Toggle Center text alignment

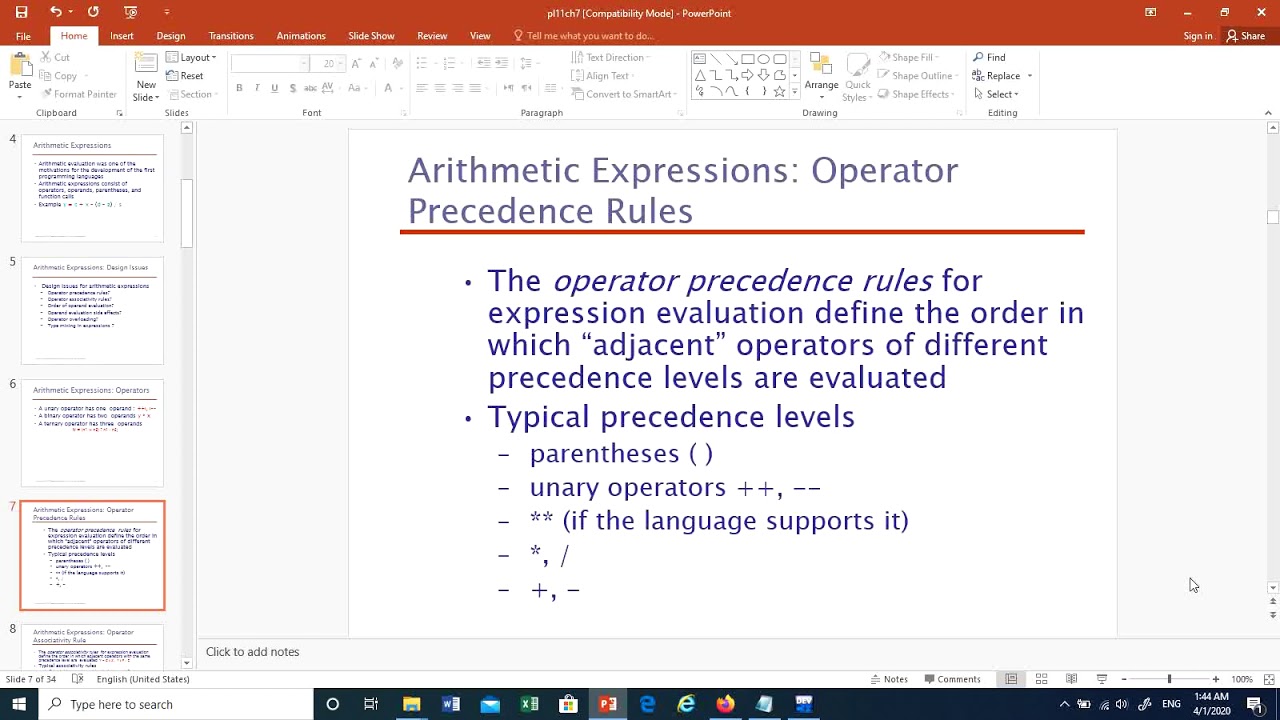440,88
